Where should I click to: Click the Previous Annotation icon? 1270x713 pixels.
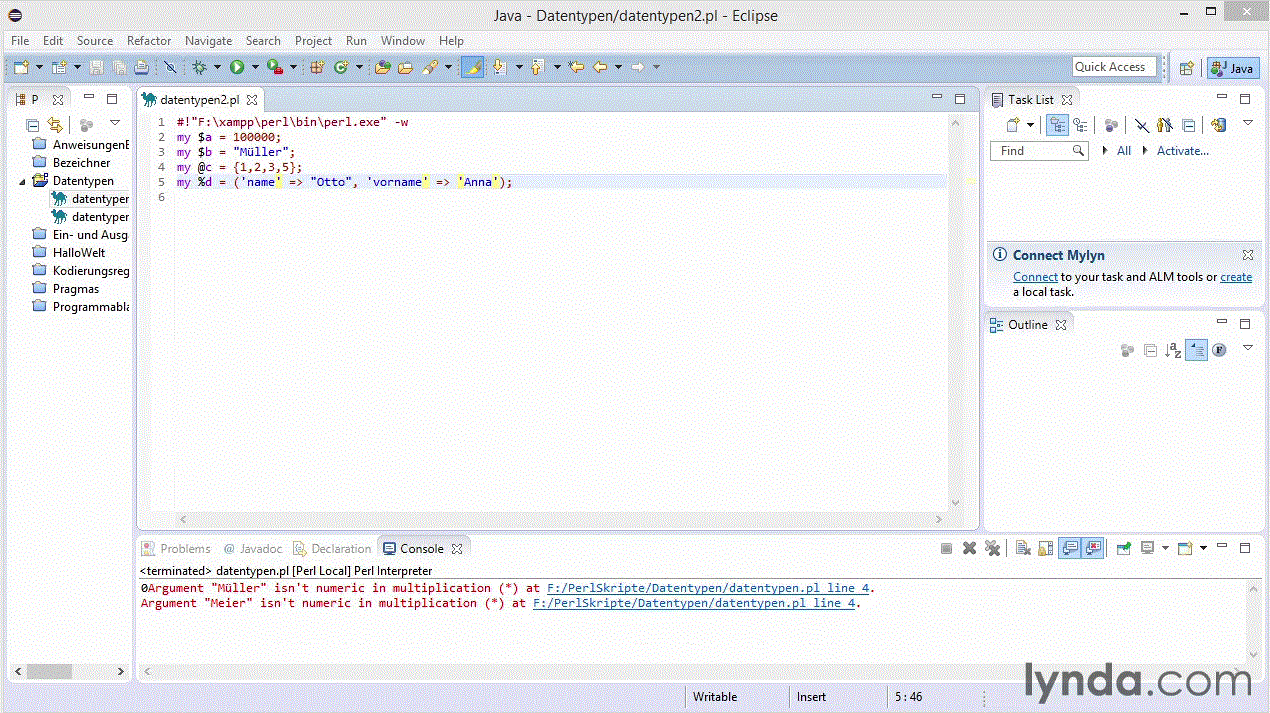click(x=537, y=67)
